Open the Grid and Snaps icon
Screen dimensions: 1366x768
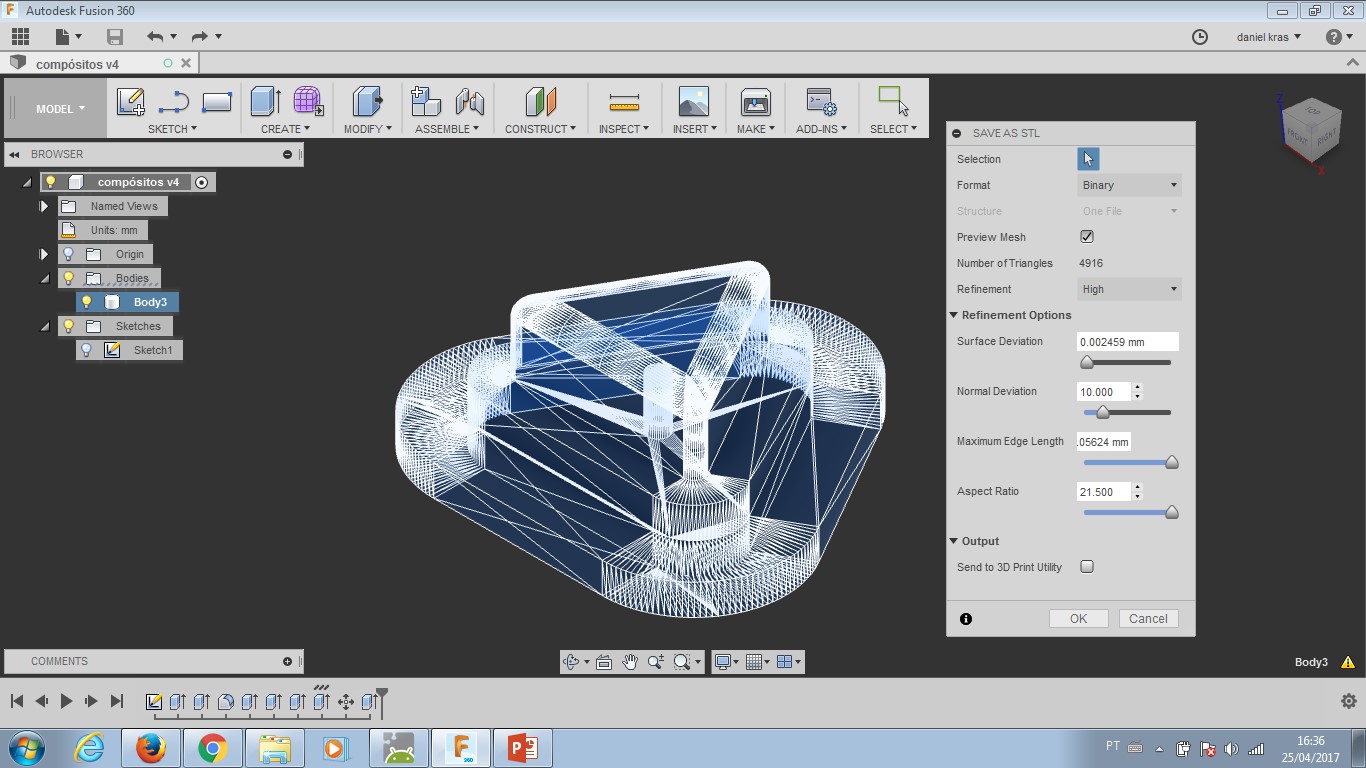point(754,662)
